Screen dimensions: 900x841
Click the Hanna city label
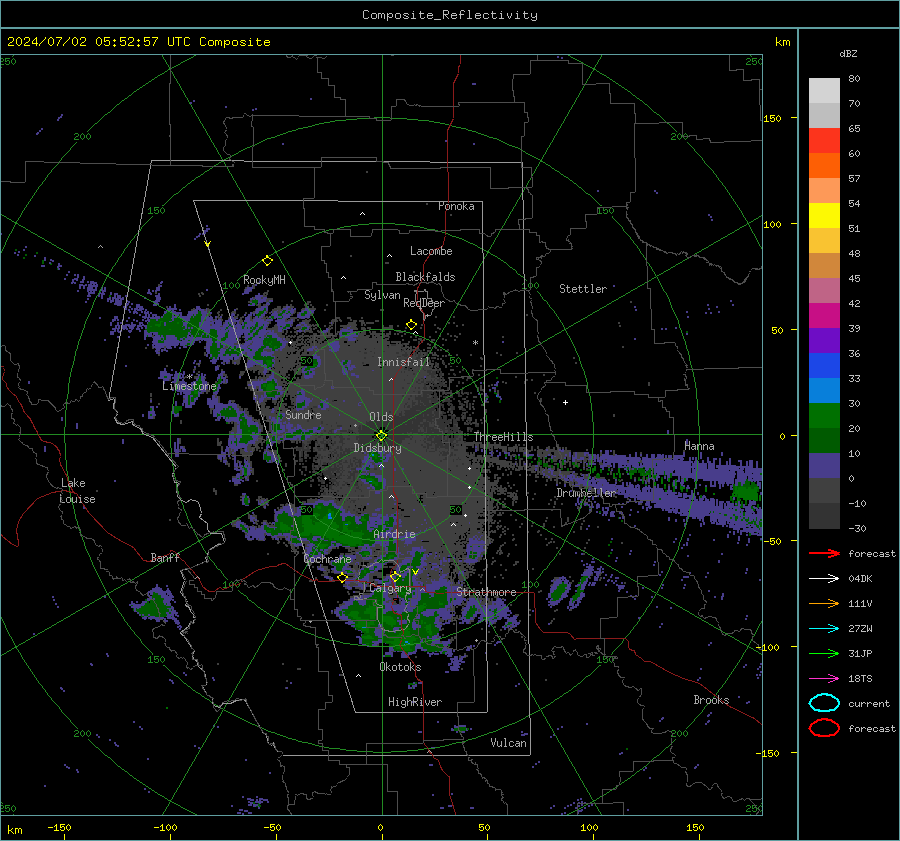[699, 446]
